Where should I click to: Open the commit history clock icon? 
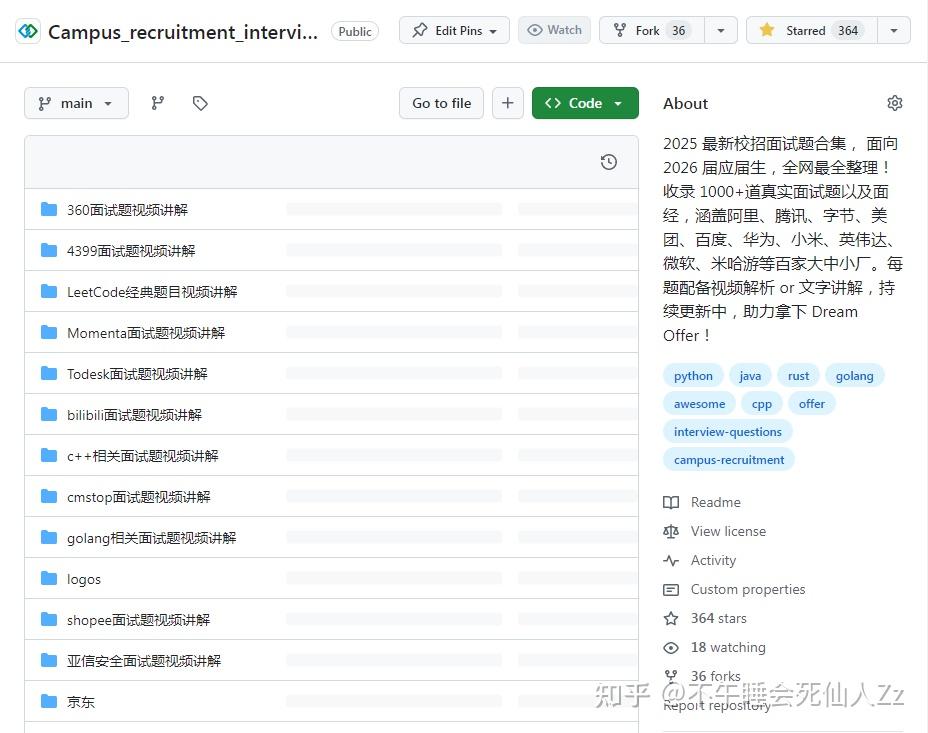pos(609,162)
